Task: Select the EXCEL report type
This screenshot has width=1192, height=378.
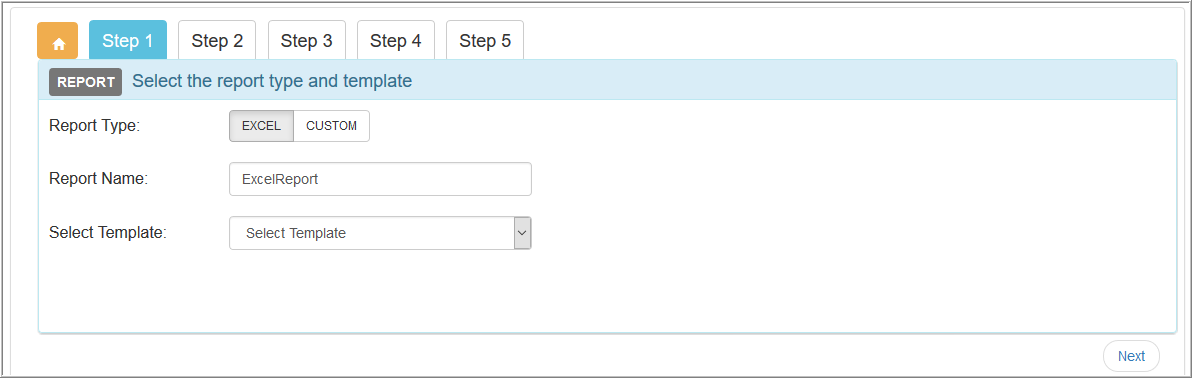Action: 262,126
